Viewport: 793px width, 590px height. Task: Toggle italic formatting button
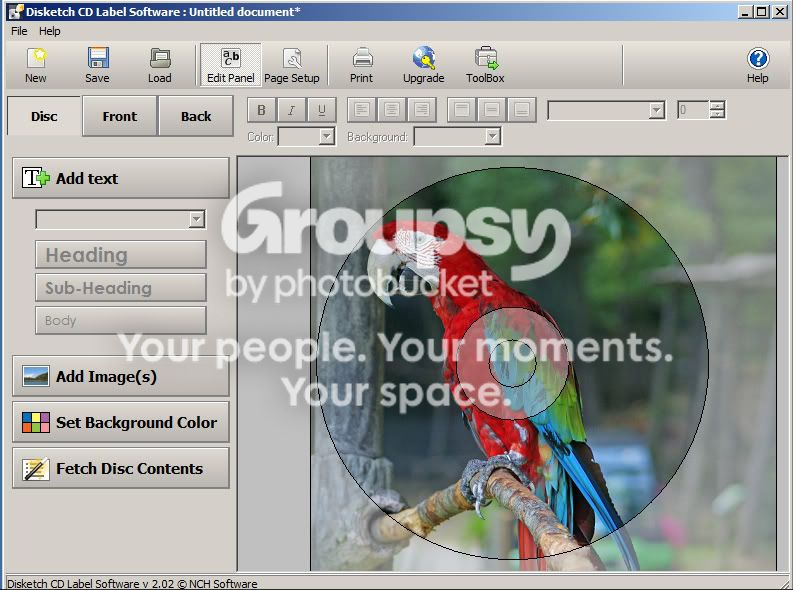291,110
